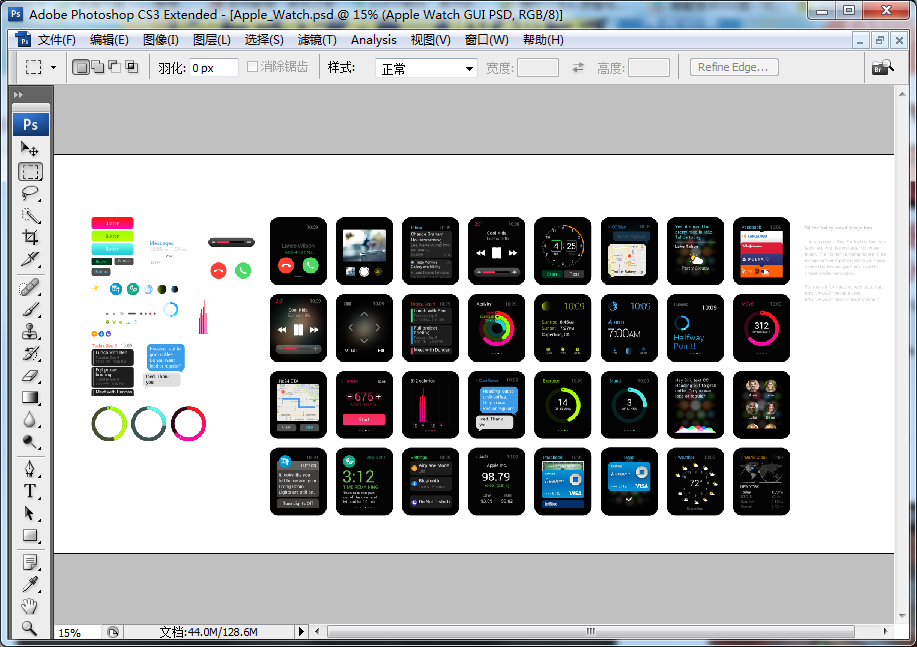Open the 选择(S) menu

pos(264,40)
